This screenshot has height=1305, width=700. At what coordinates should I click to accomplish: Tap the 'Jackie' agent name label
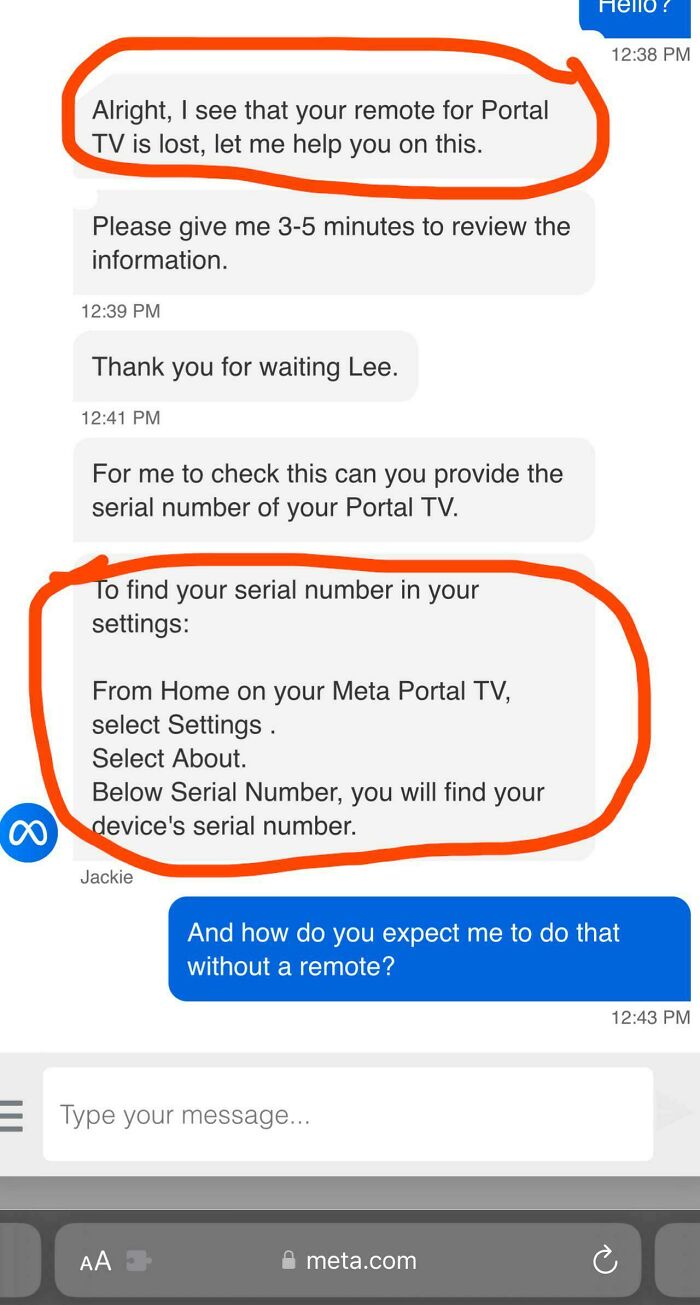[x=106, y=877]
